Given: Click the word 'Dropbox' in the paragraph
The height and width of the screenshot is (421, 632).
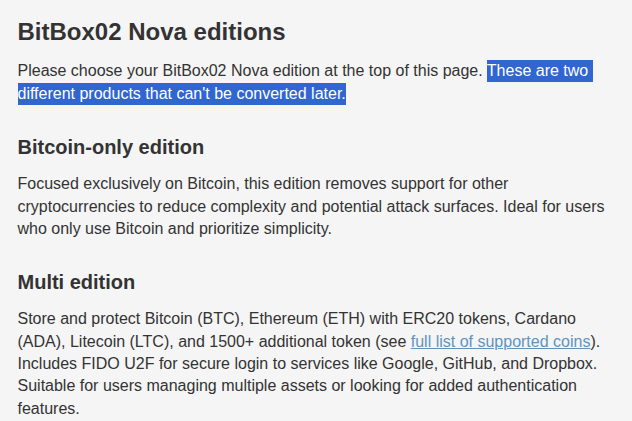Looking at the screenshot, I should tap(562, 364).
